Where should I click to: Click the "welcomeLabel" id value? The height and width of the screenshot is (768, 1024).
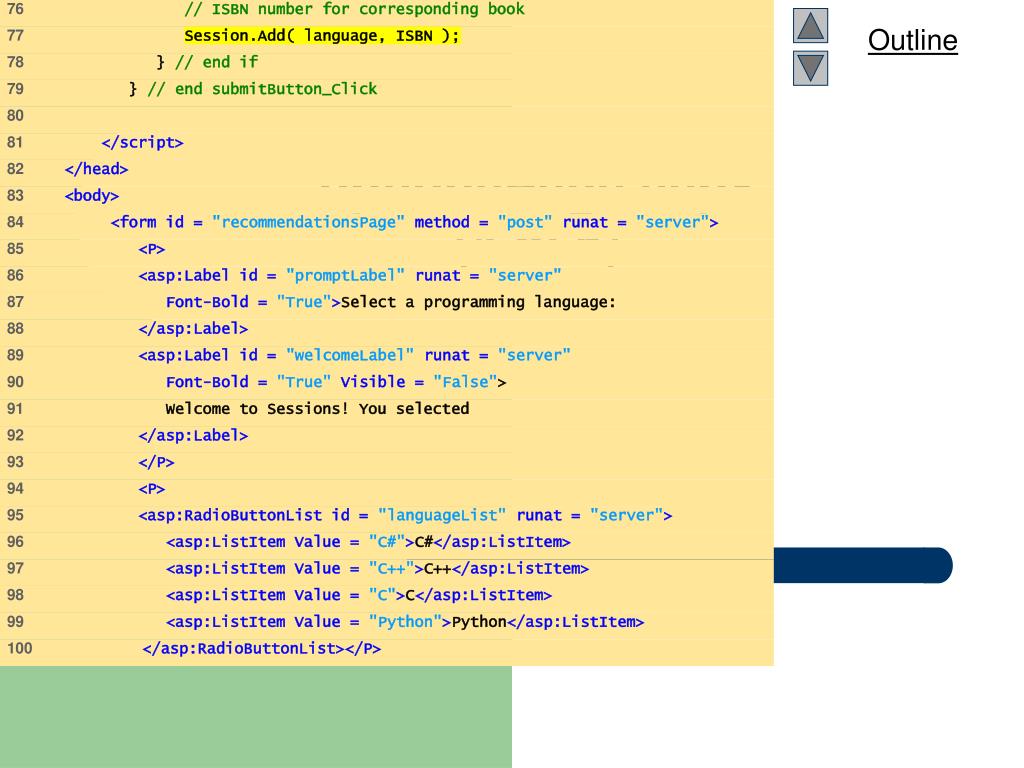tap(349, 355)
